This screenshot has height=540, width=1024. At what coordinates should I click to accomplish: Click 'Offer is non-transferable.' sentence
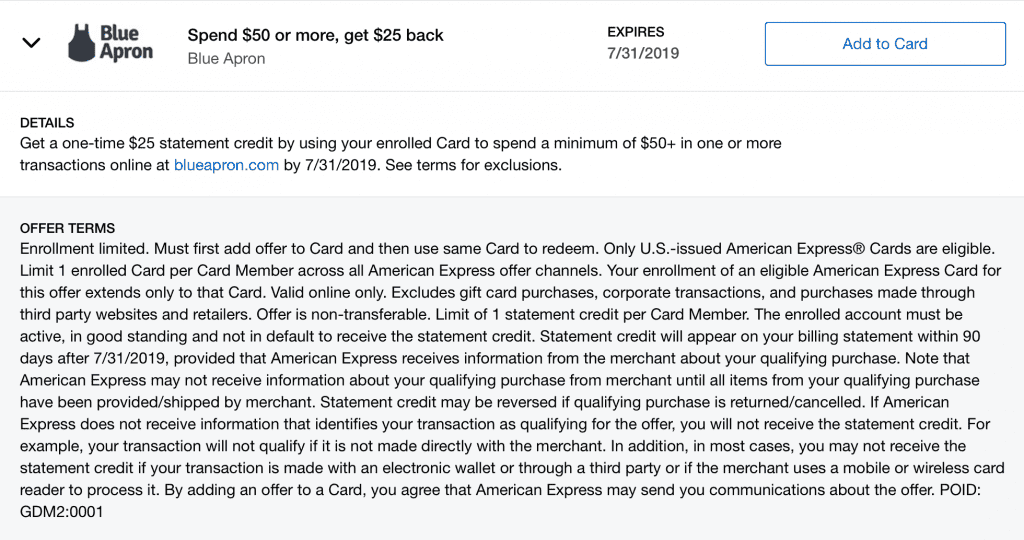point(343,315)
